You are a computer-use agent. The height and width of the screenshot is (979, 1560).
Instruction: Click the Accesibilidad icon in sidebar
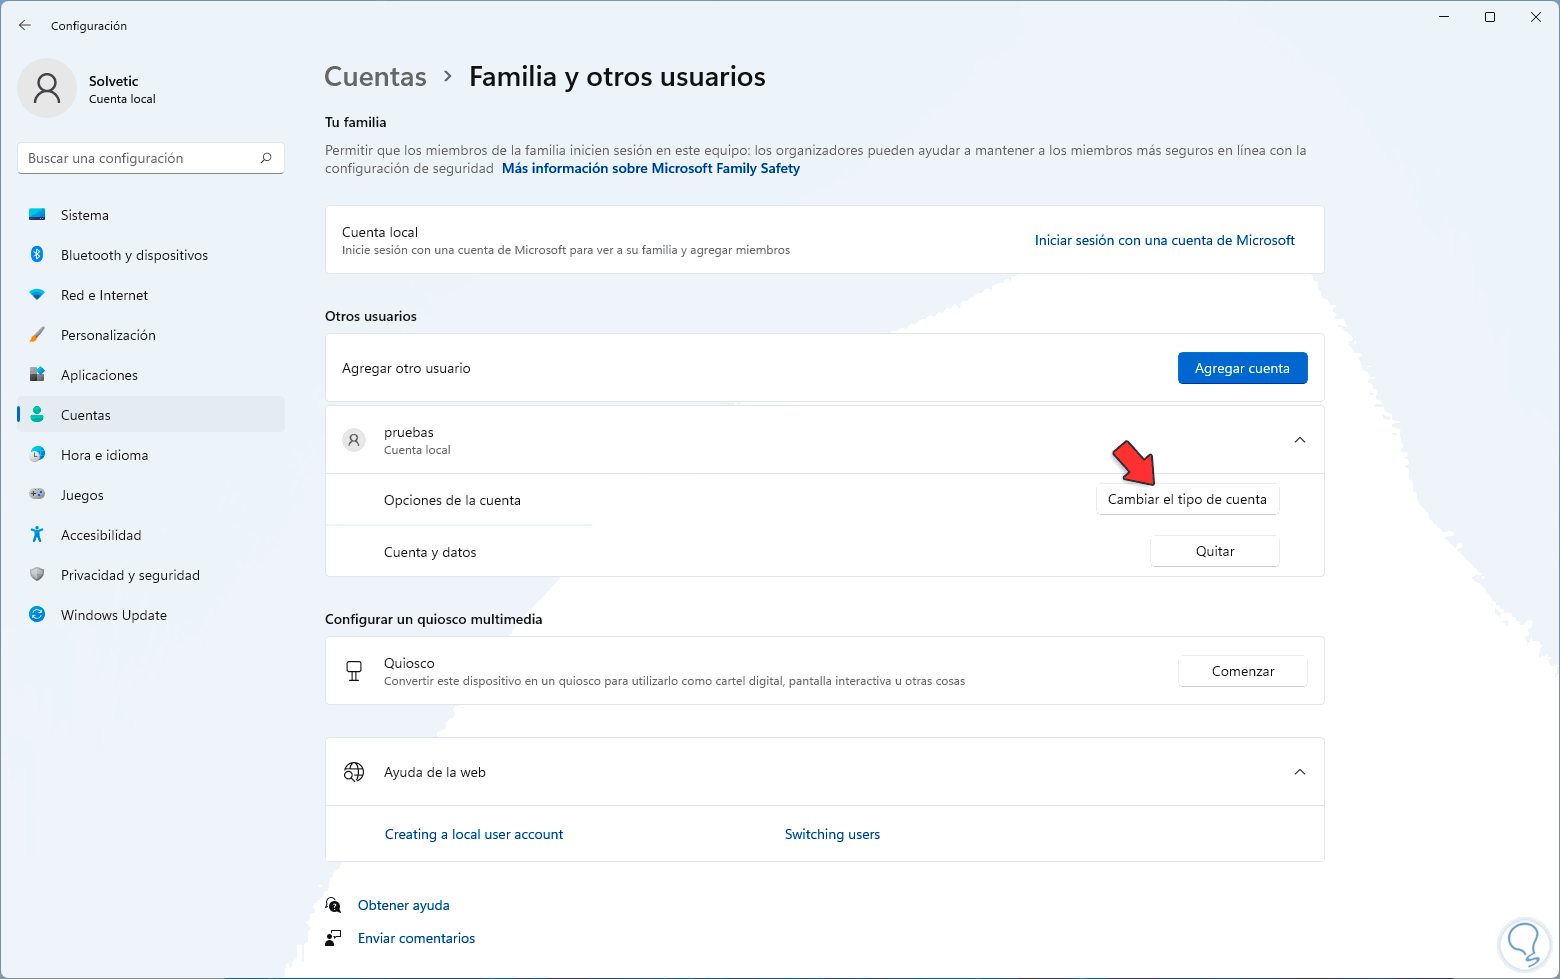[x=37, y=535]
